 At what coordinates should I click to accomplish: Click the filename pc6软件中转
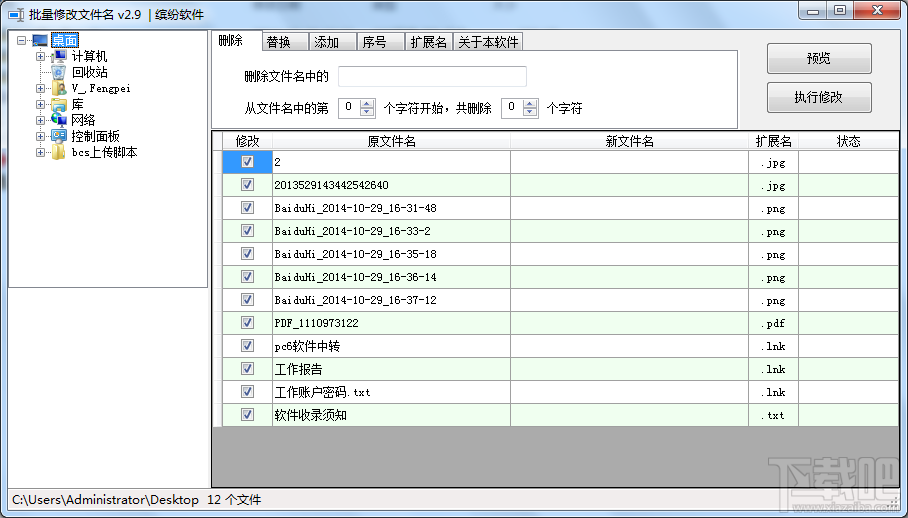click(x=307, y=346)
